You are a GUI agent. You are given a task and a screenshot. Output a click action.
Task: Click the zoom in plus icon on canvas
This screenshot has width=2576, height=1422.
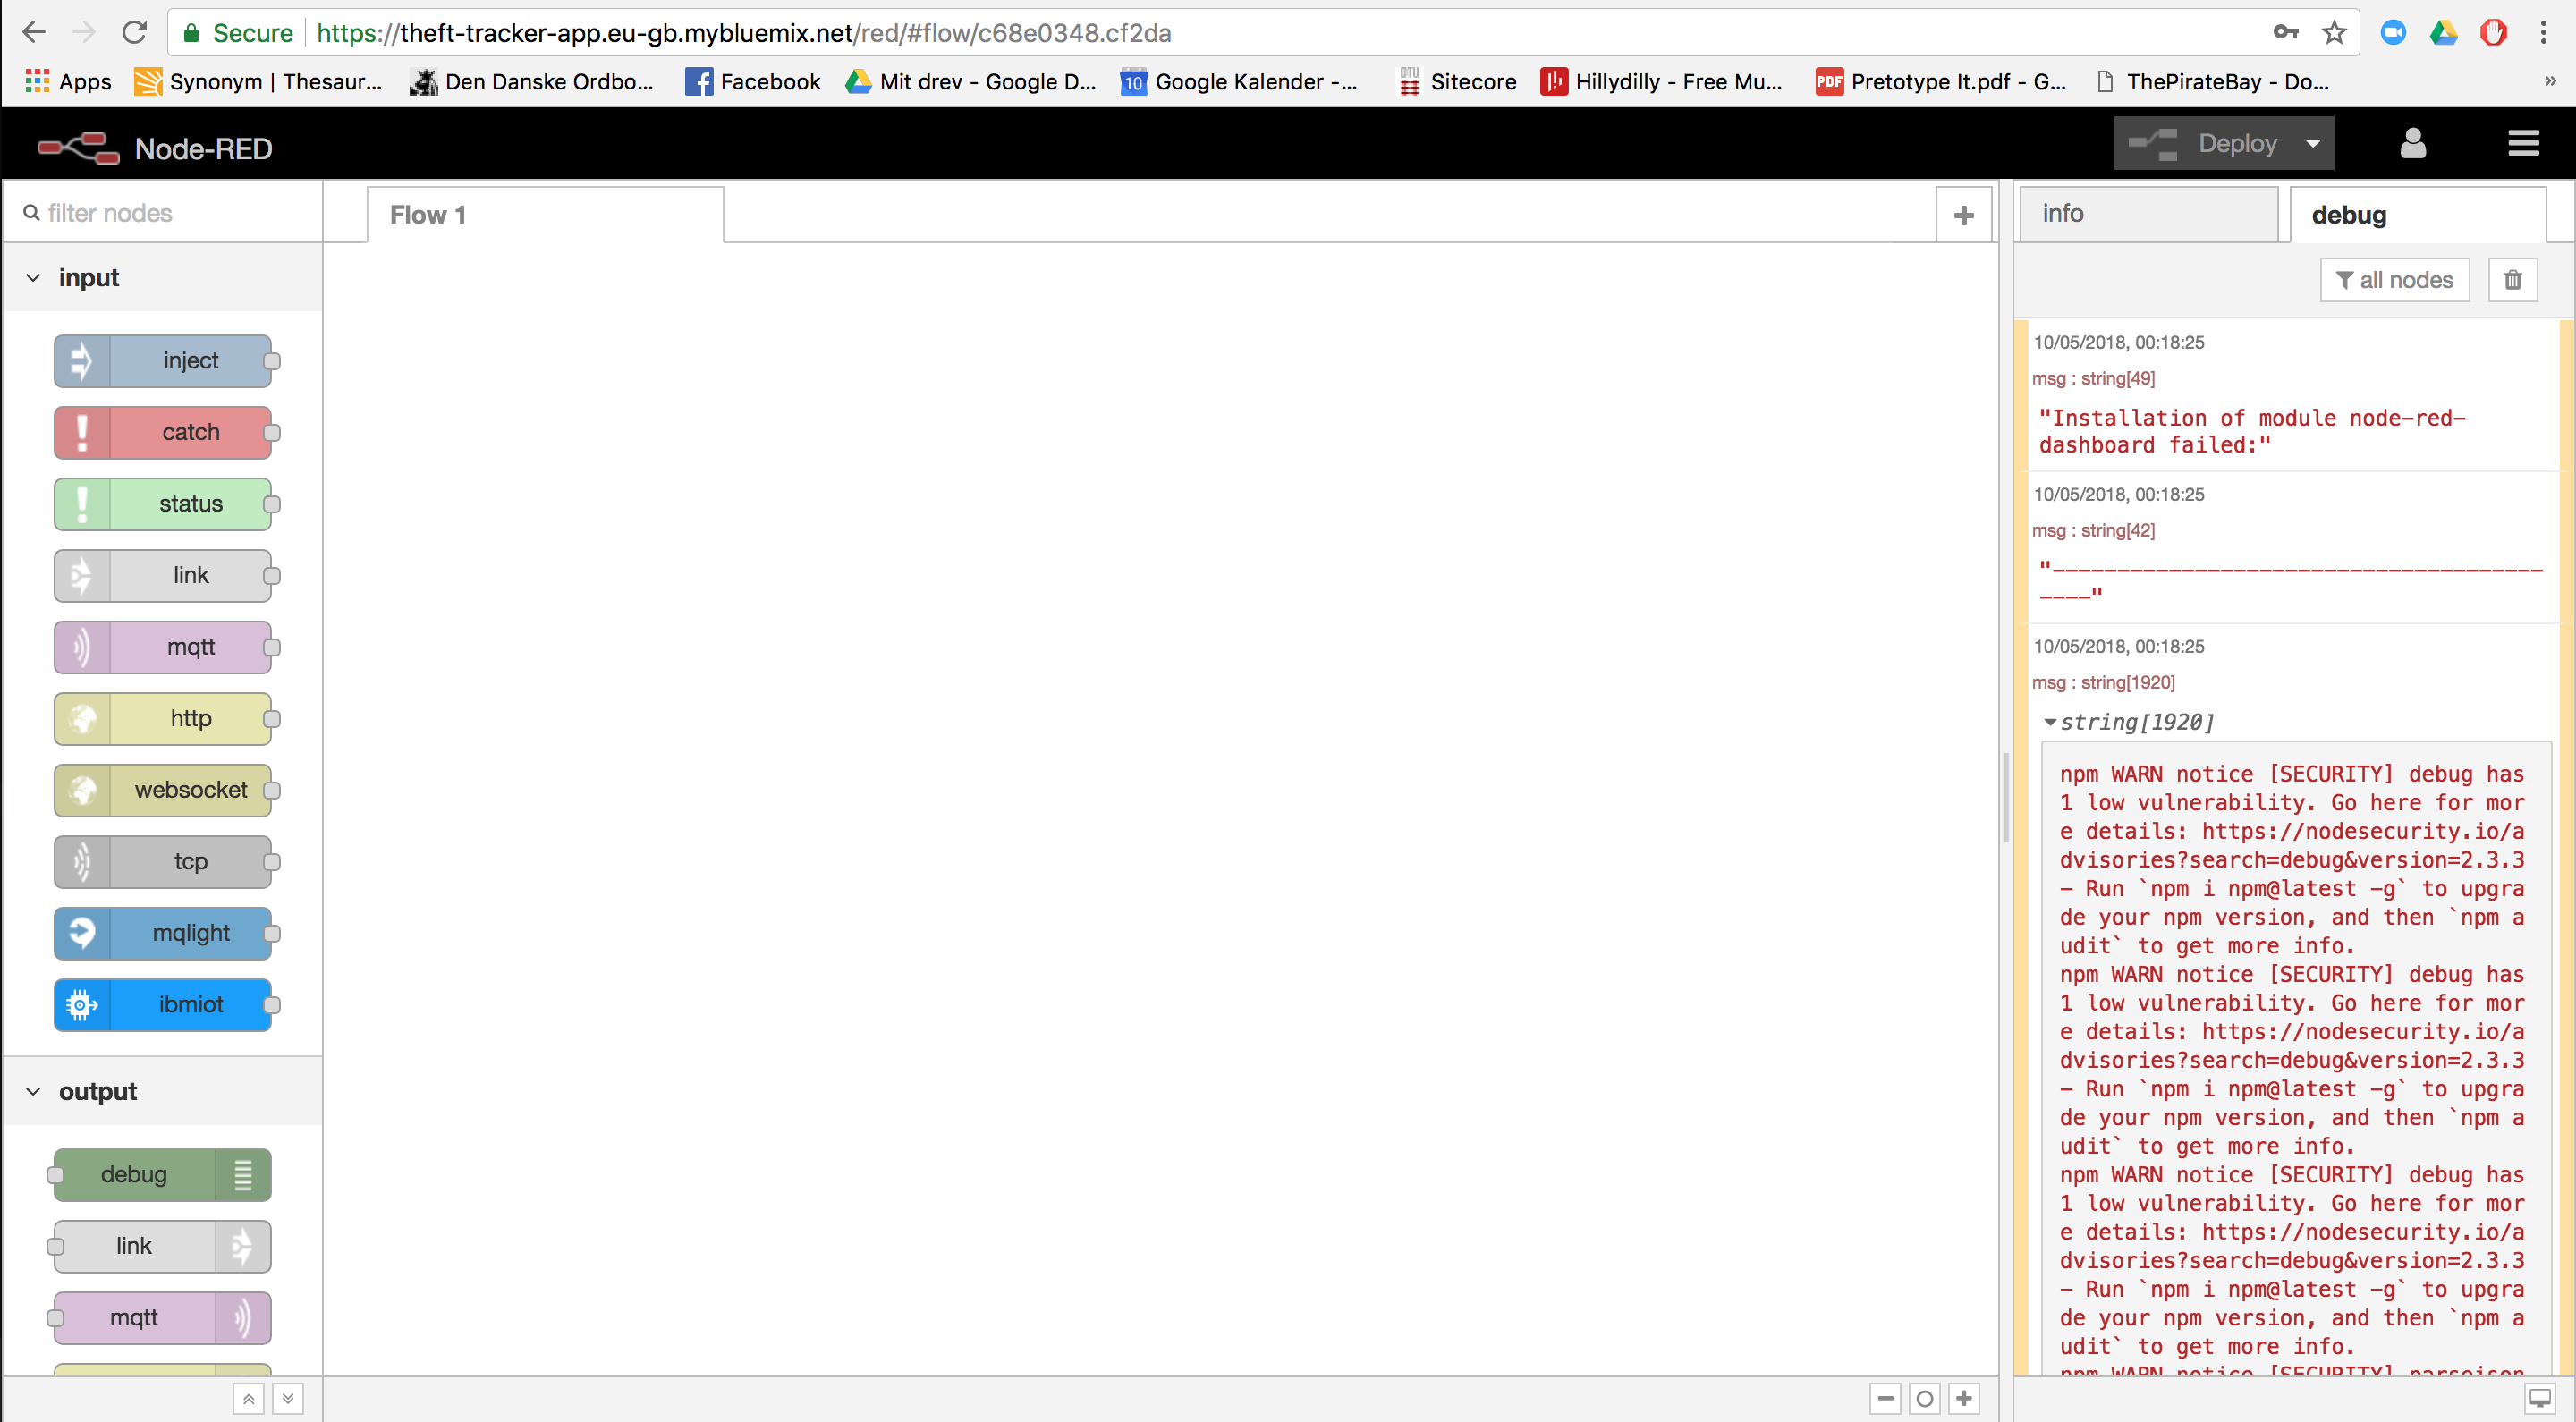[x=1963, y=1398]
